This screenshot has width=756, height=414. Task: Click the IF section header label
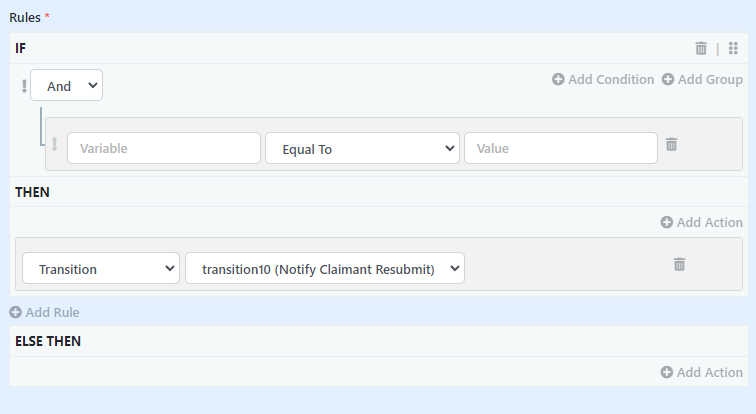(20, 48)
